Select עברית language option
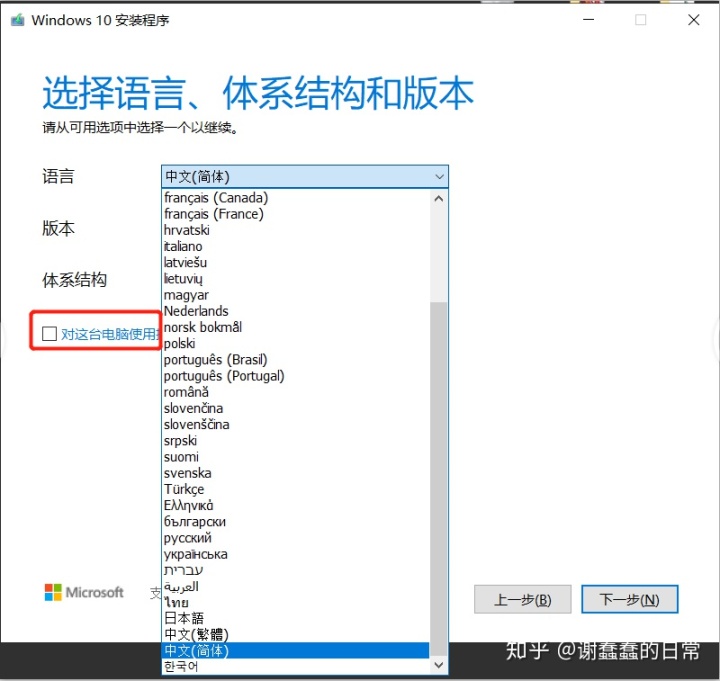 [296, 570]
